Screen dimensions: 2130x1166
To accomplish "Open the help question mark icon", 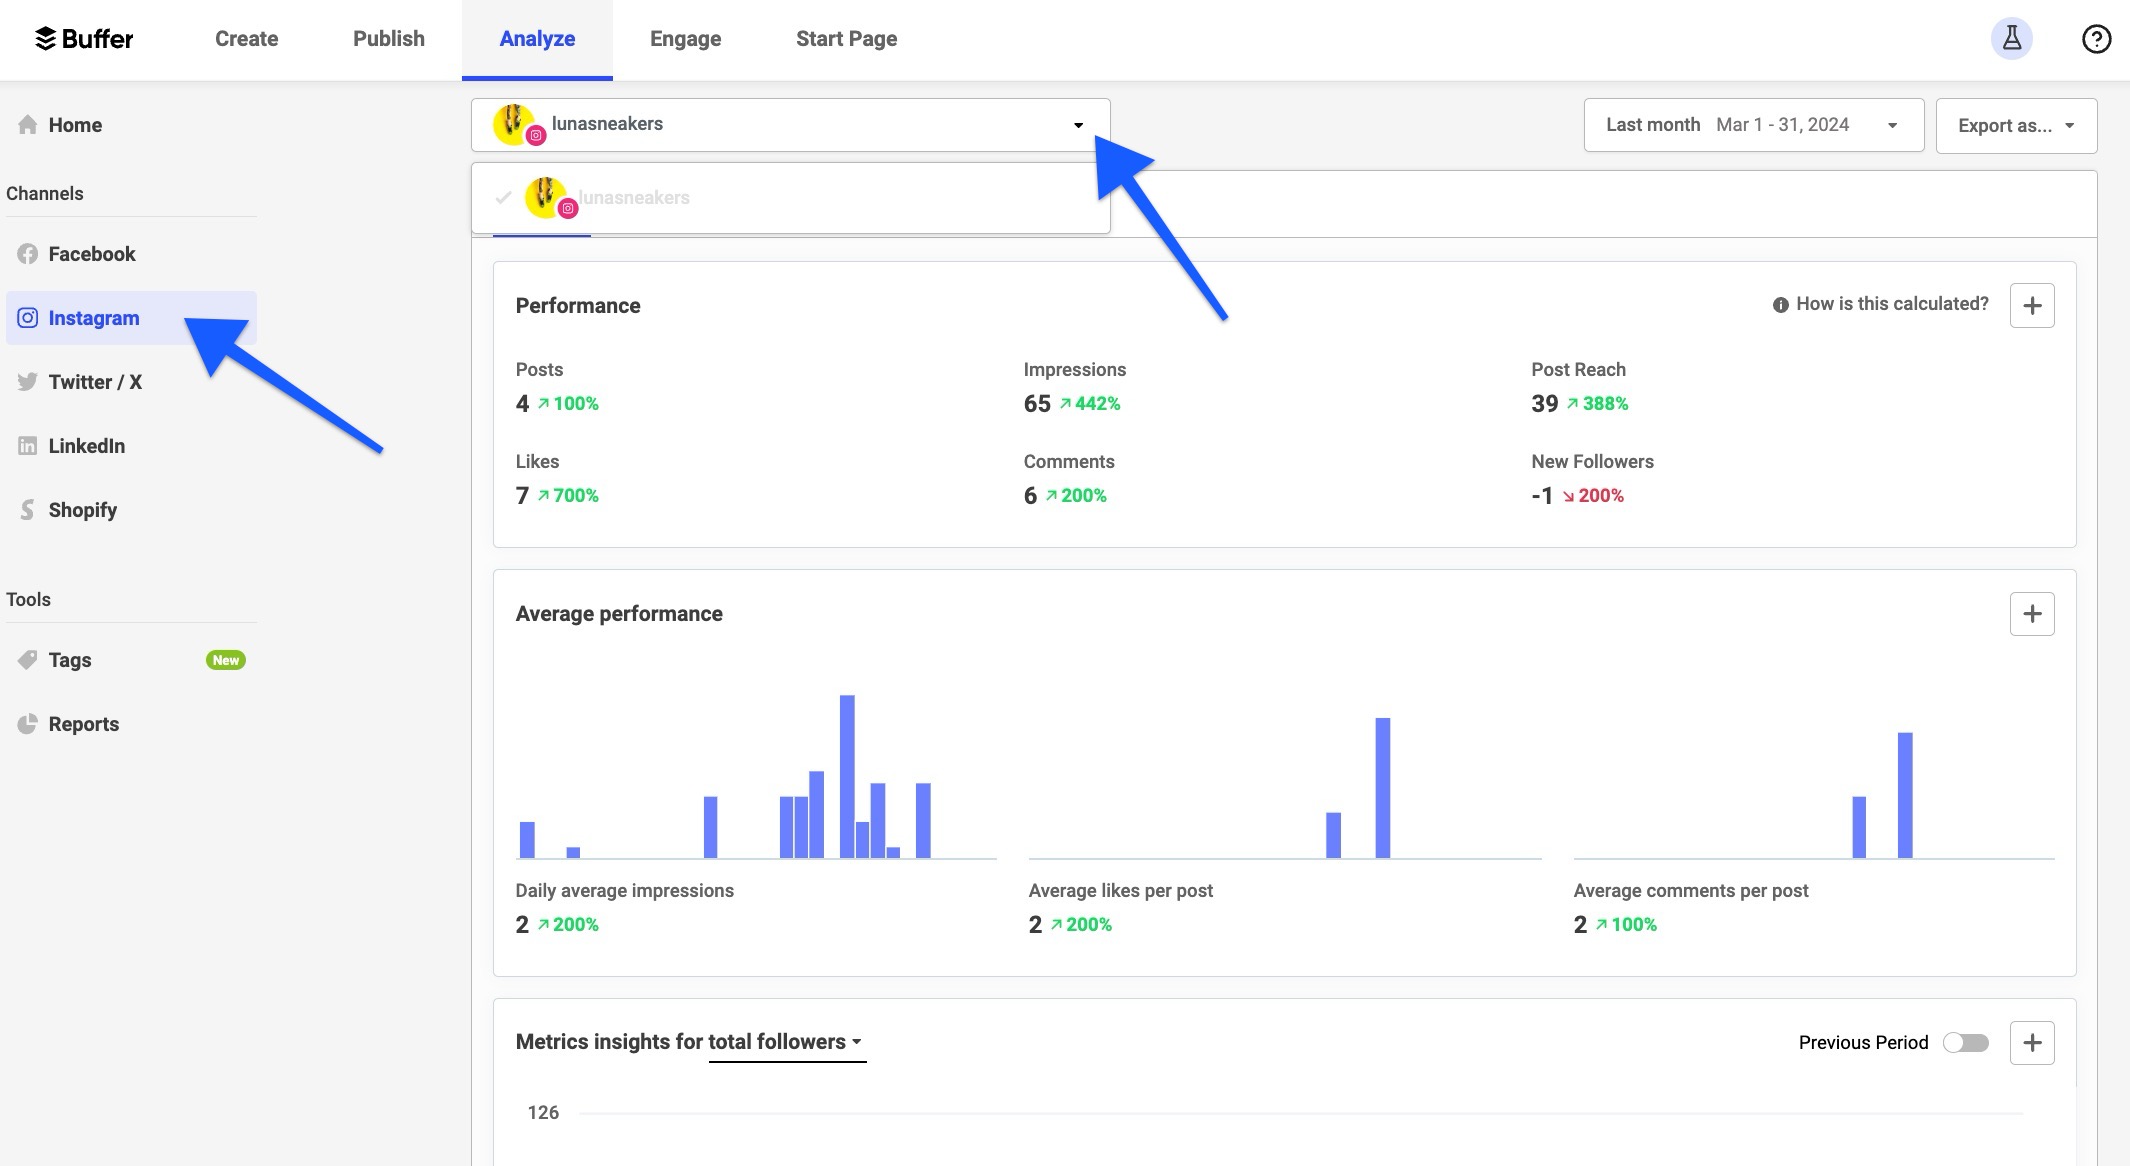I will point(2097,38).
